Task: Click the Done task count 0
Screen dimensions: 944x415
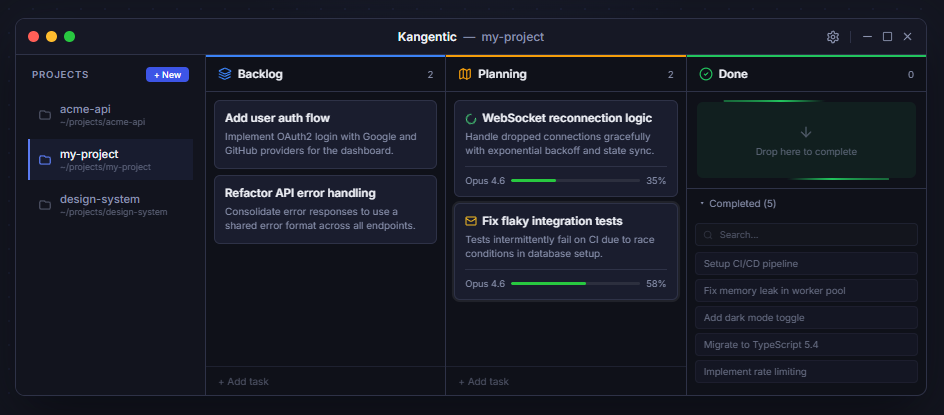Action: pos(911,75)
